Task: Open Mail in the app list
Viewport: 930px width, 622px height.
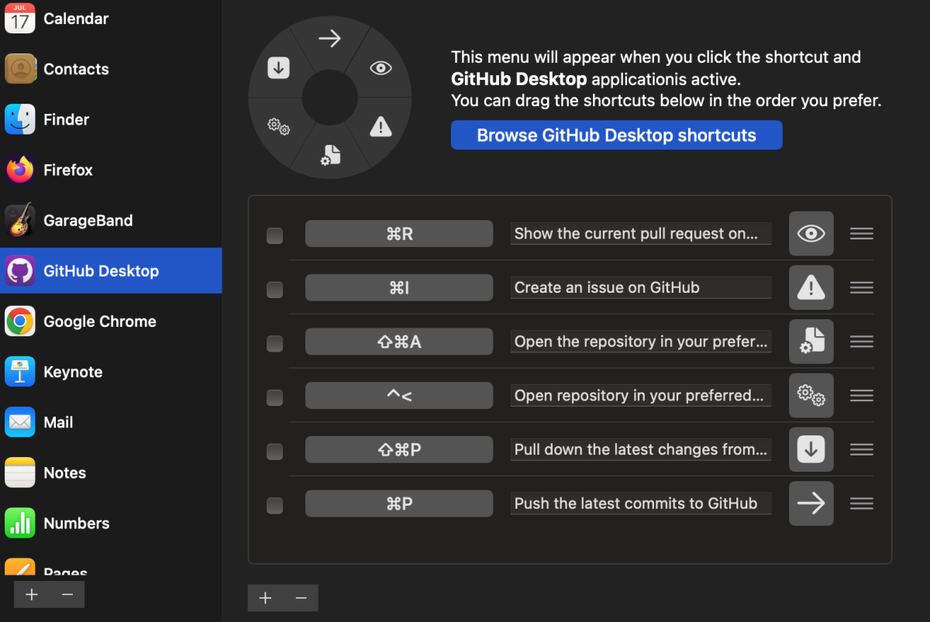Action: coord(111,422)
